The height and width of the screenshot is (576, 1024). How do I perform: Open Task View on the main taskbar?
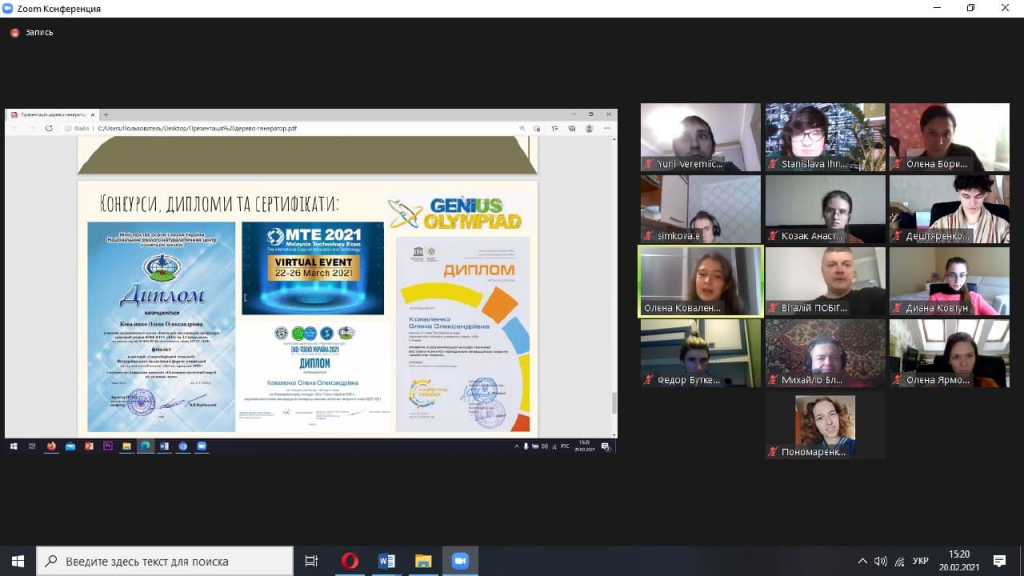pos(312,561)
